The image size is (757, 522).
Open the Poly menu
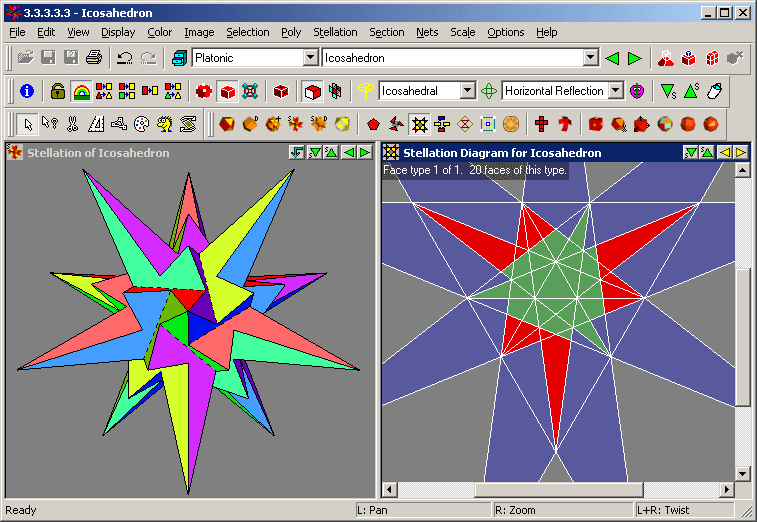tap(291, 32)
